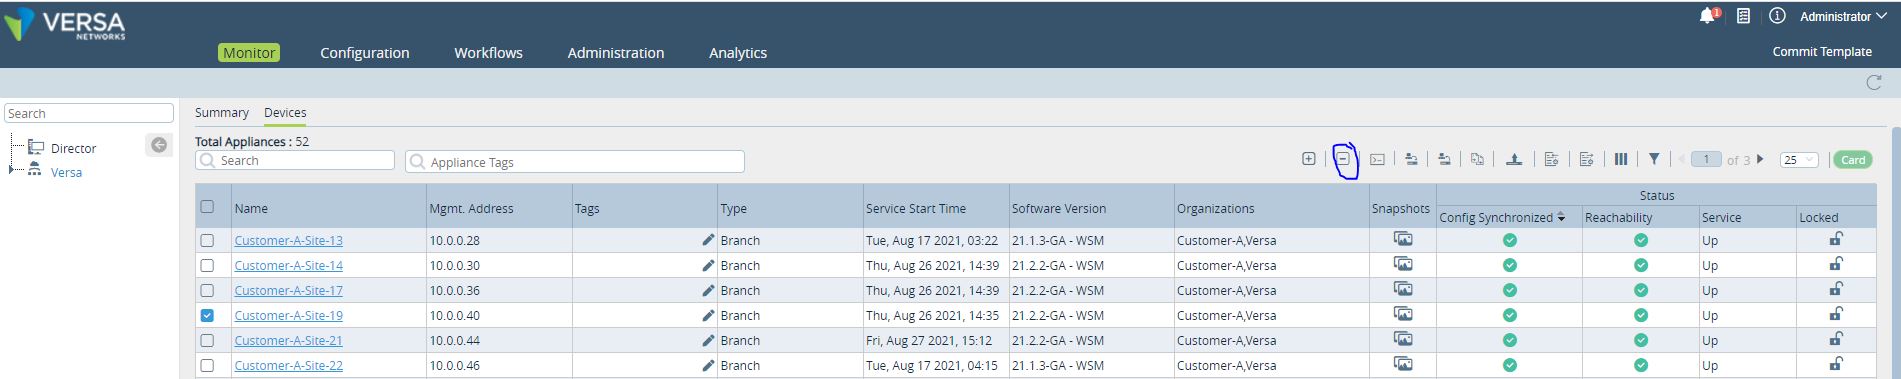This screenshot has width=1901, height=379.
Task: Open the Customer-A-Site-13 link
Action: (x=289, y=240)
